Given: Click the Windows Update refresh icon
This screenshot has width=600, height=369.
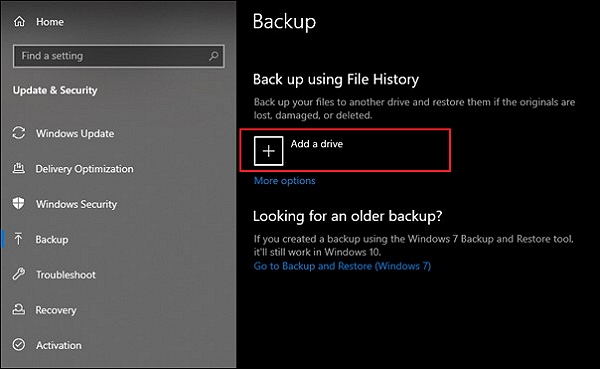Looking at the screenshot, I should point(19,133).
